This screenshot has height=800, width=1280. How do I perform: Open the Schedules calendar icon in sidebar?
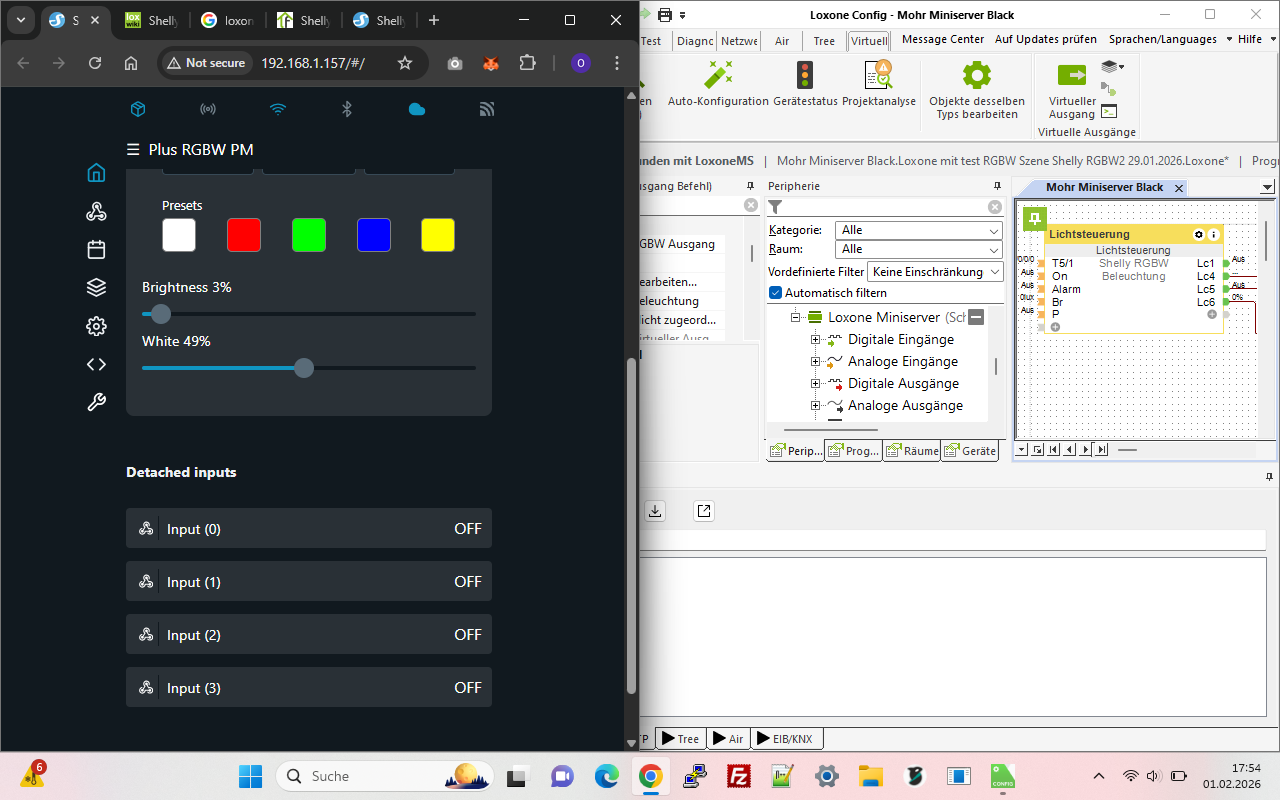[x=96, y=249]
